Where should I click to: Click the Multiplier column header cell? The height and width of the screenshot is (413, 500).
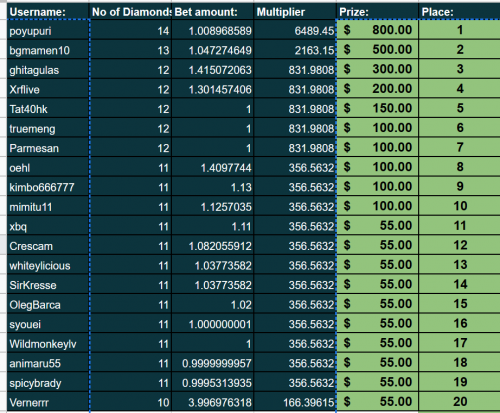click(x=295, y=11)
